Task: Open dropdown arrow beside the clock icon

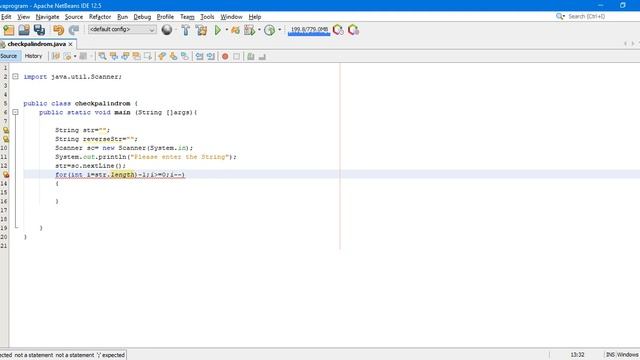Action: point(280,30)
